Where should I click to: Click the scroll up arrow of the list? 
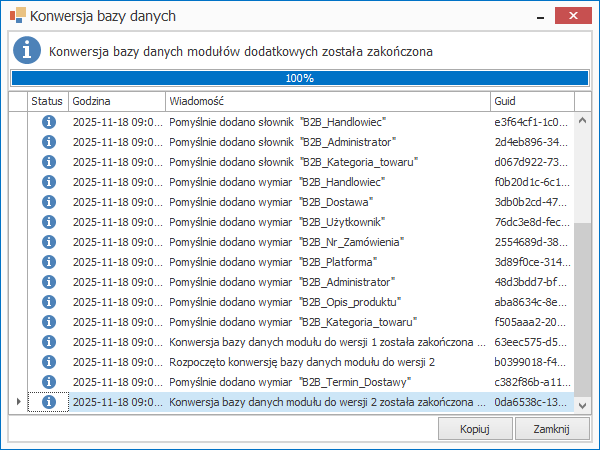click(583, 102)
